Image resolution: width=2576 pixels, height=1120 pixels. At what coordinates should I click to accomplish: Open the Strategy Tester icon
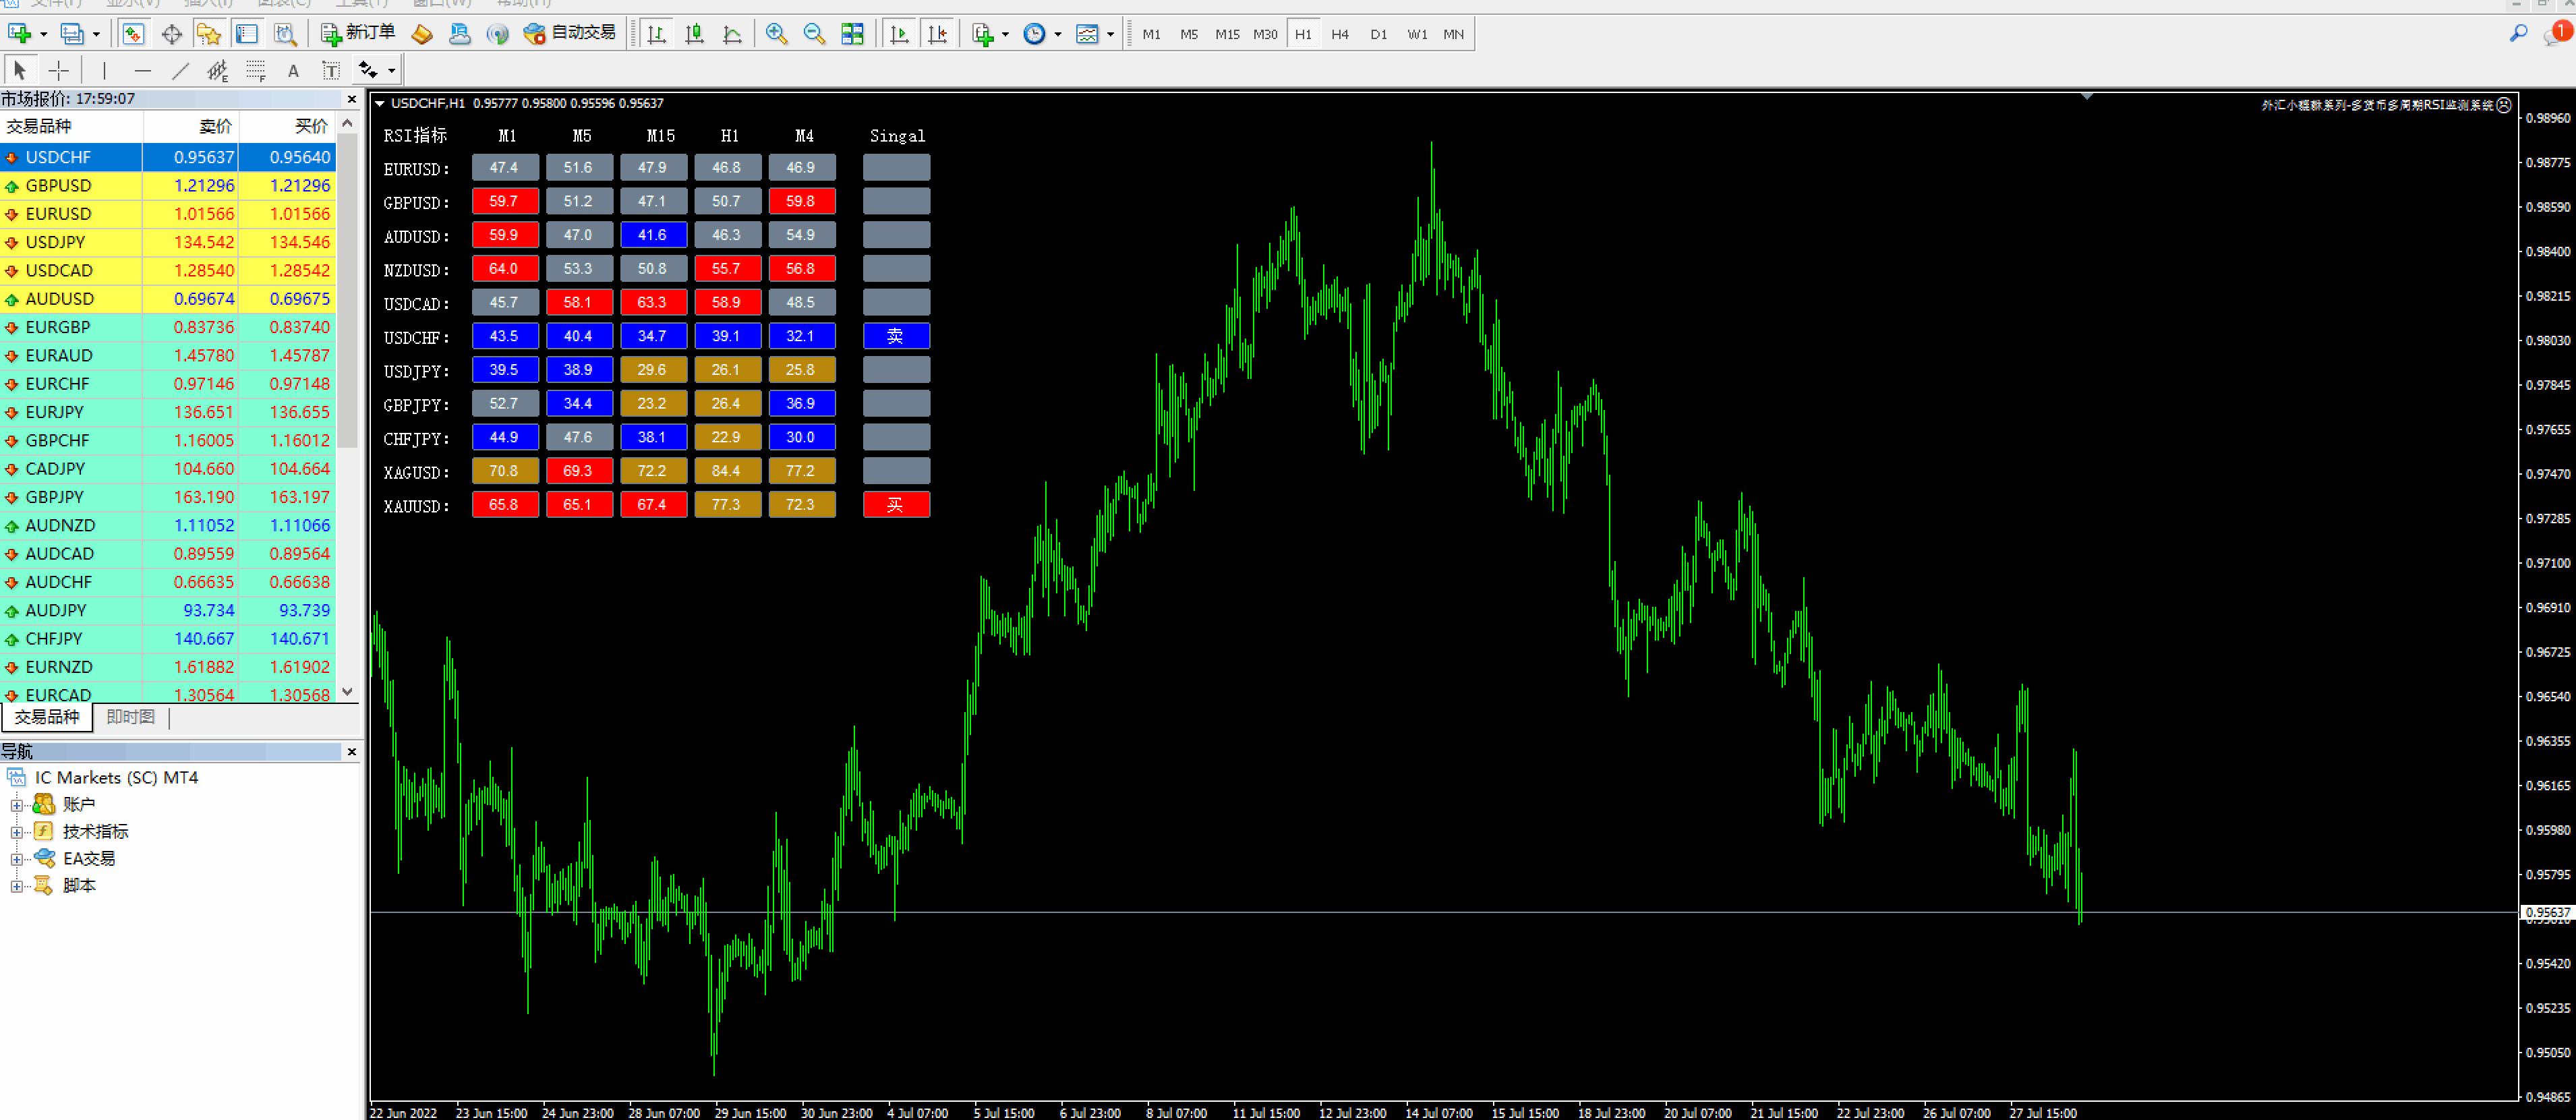click(286, 34)
